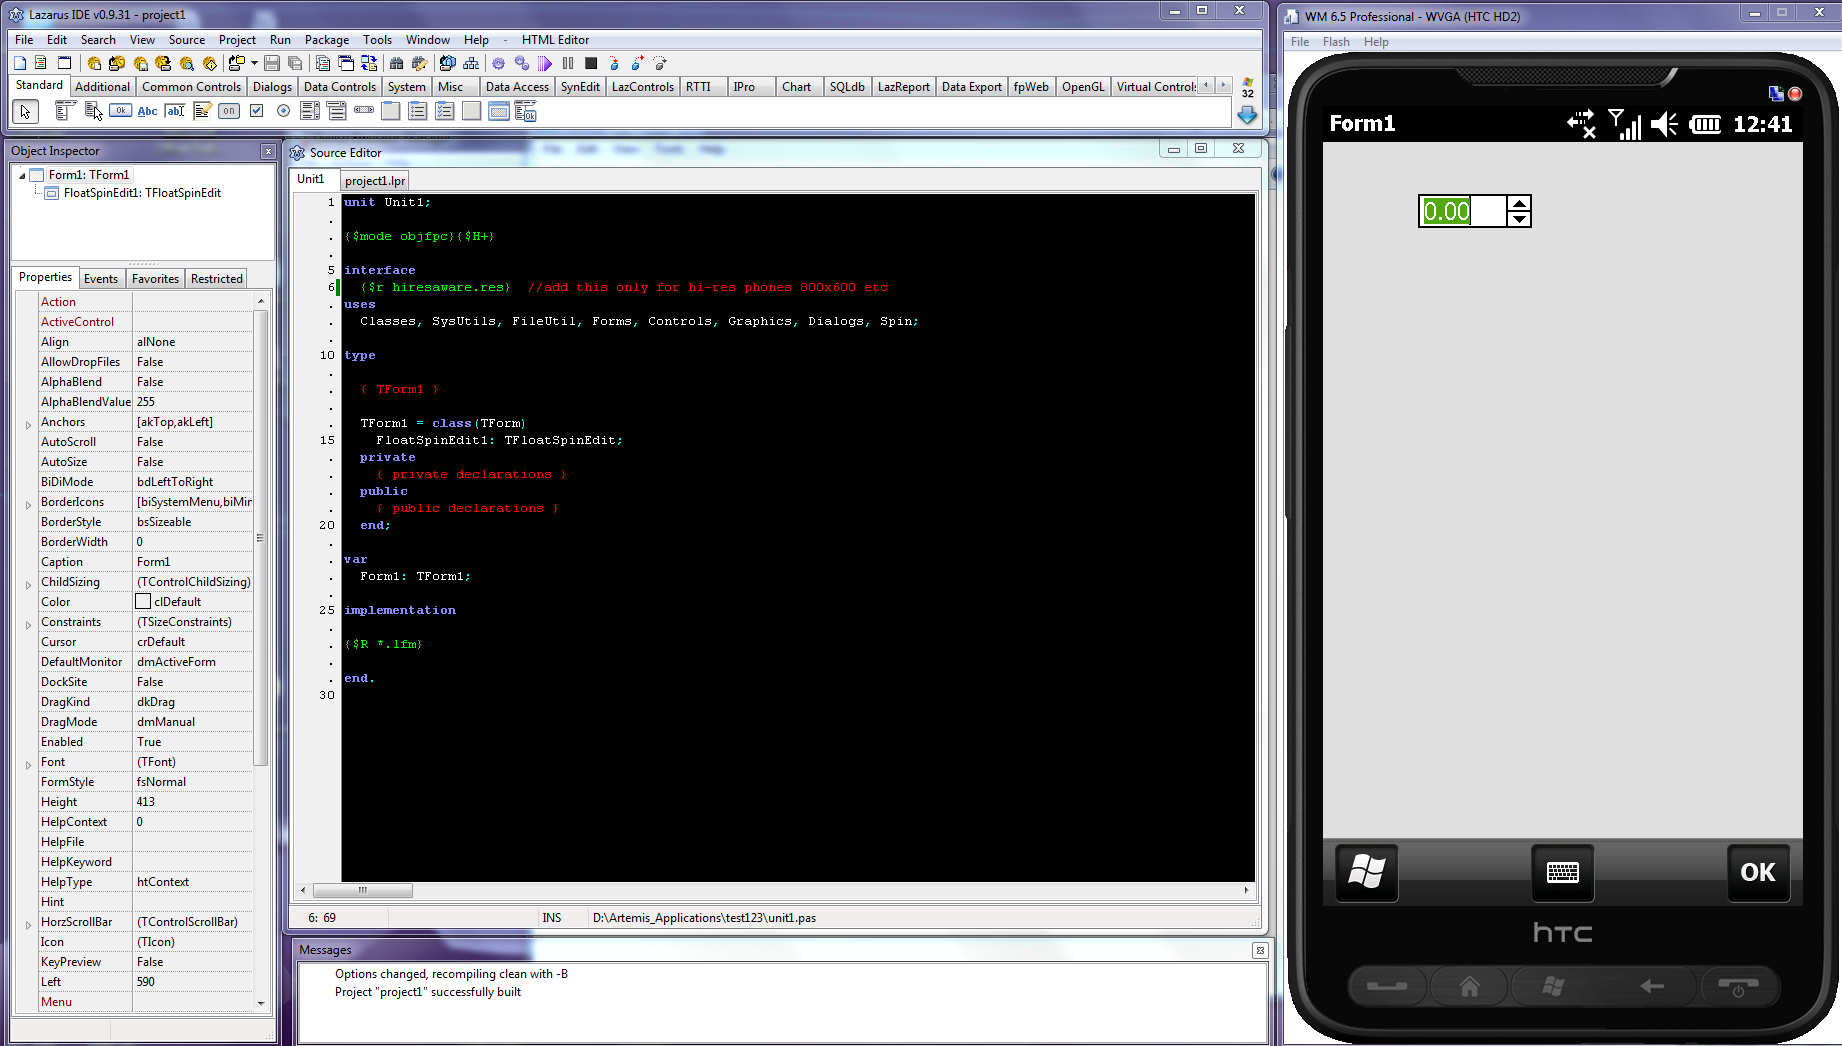Image resolution: width=1842 pixels, height=1046 pixels.
Task: Click the Windows Start button on the emulator
Action: pos(1367,872)
